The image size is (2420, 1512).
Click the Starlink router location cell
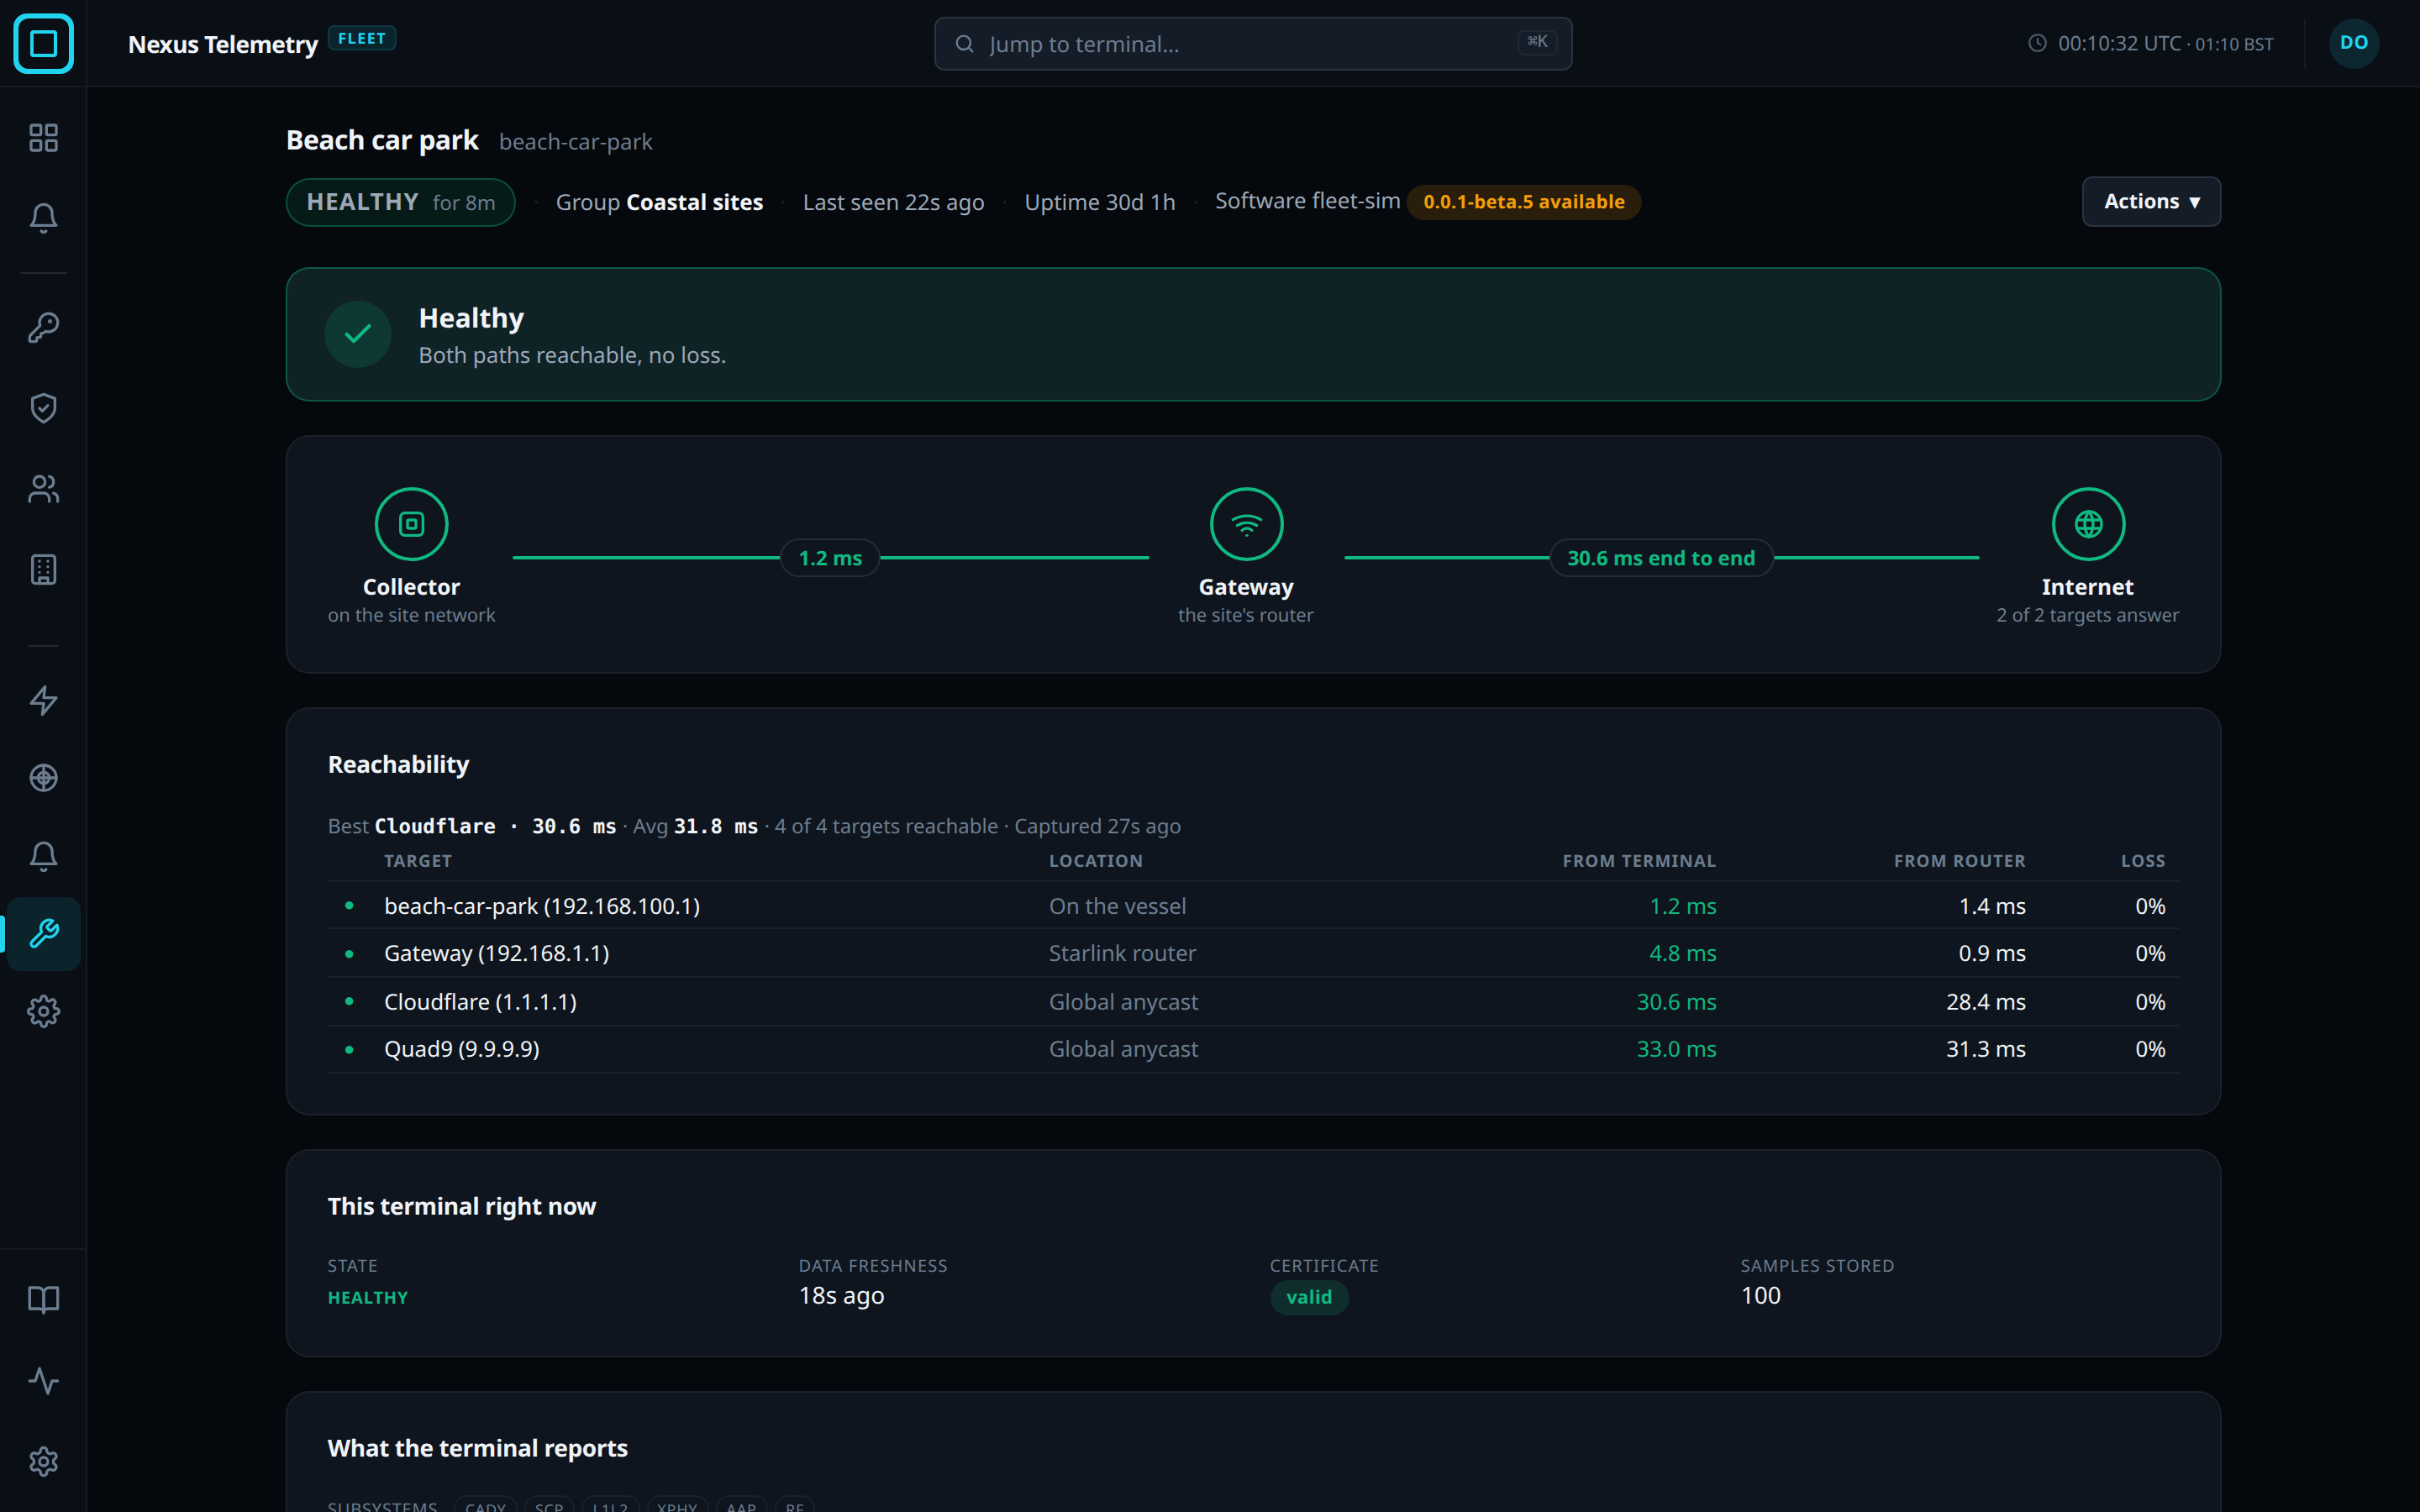(1122, 953)
